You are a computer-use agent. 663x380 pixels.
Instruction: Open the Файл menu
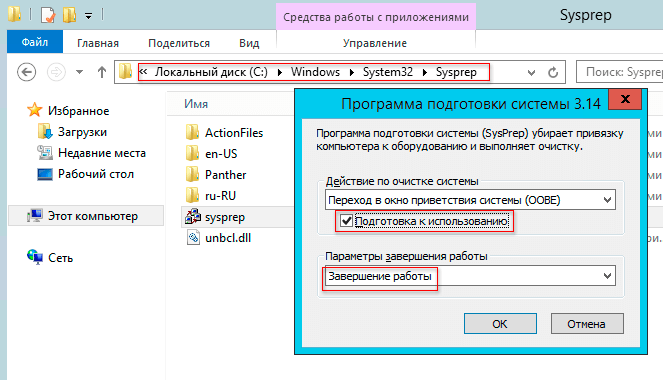(x=35, y=42)
